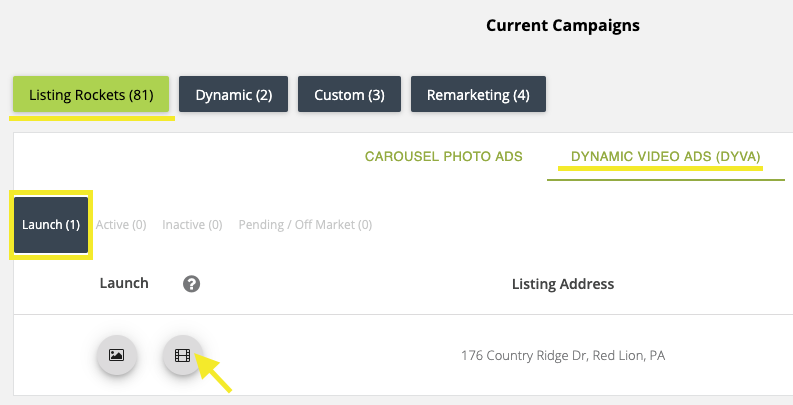This screenshot has height=405, width=793.
Task: Select the Dynamic Video Ads (DYVA) tab
Action: pyautogui.click(x=665, y=157)
